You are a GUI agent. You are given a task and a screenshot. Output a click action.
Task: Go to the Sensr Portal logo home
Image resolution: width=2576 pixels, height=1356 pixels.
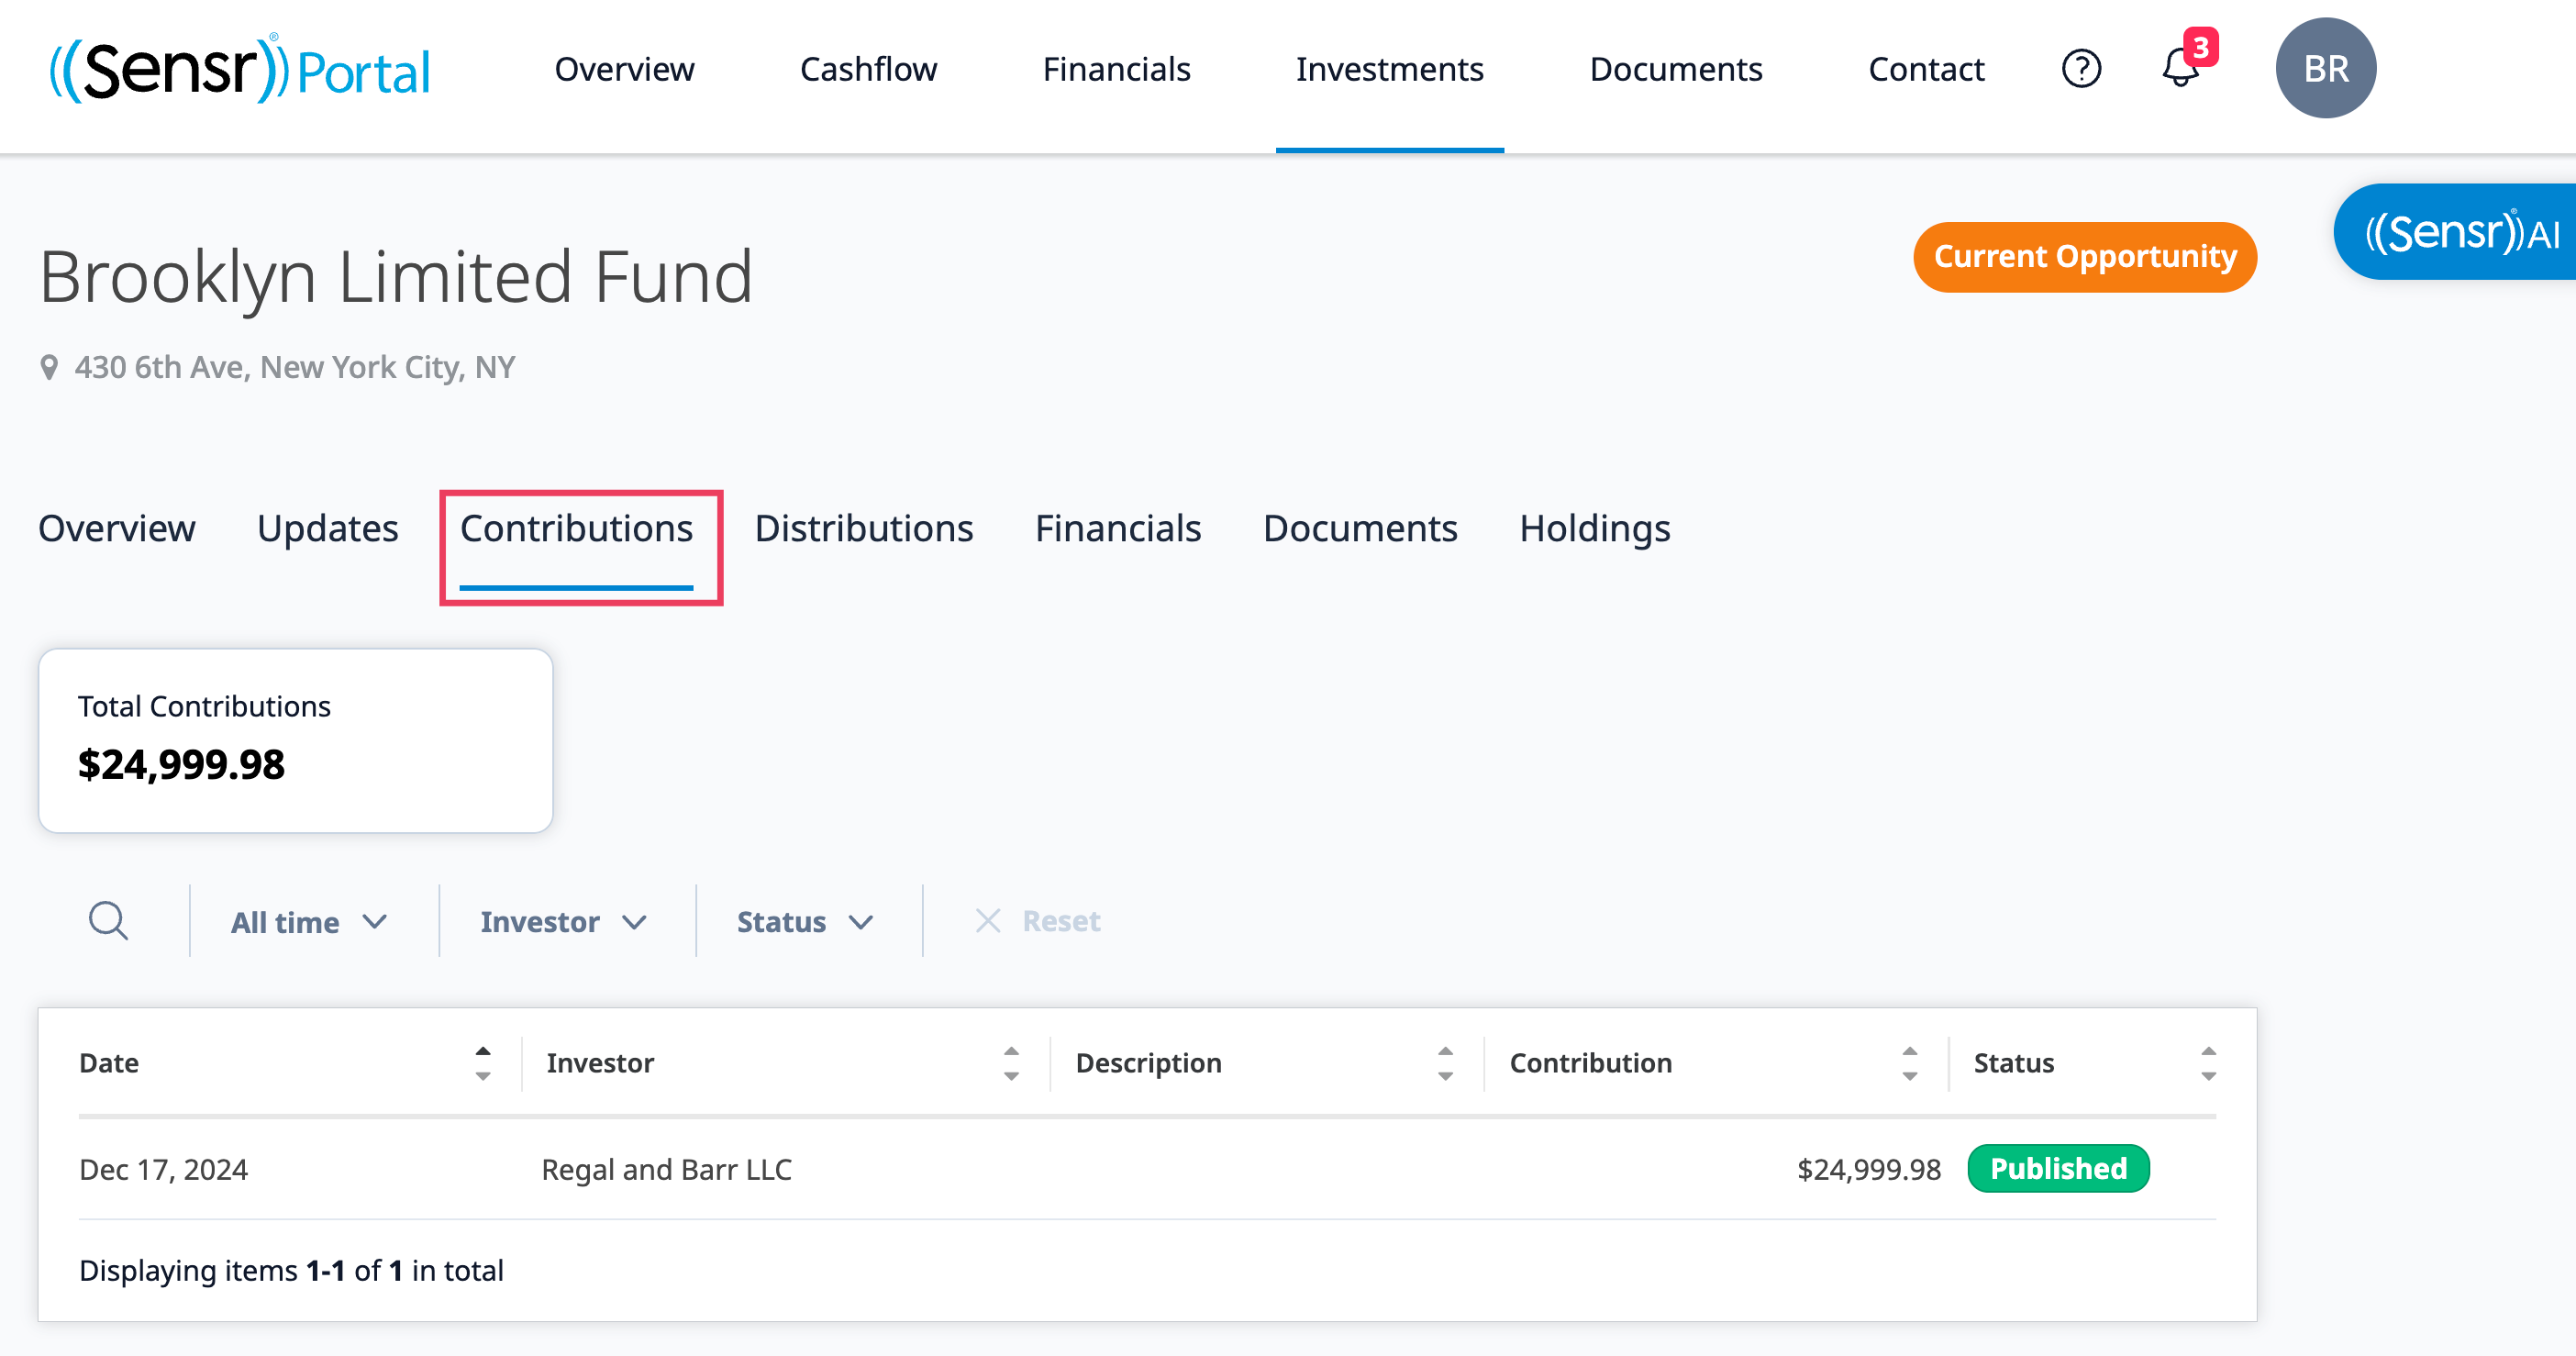point(240,69)
